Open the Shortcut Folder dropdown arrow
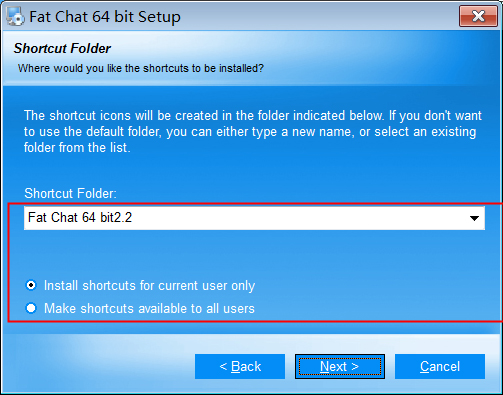The image size is (503, 395). [x=474, y=218]
